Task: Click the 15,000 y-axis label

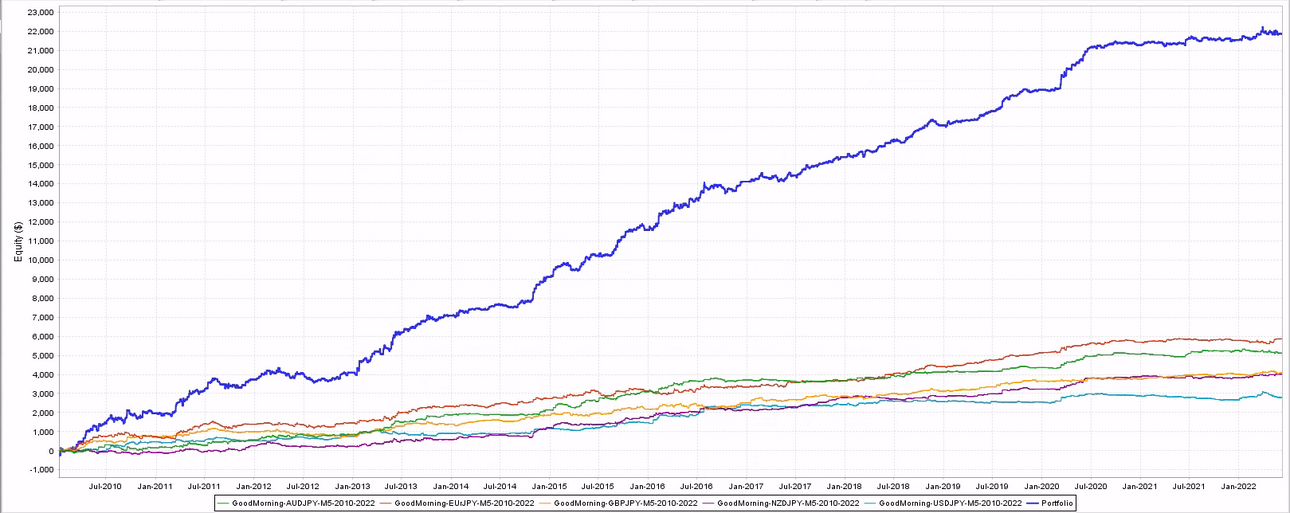Action: pyautogui.click(x=39, y=165)
